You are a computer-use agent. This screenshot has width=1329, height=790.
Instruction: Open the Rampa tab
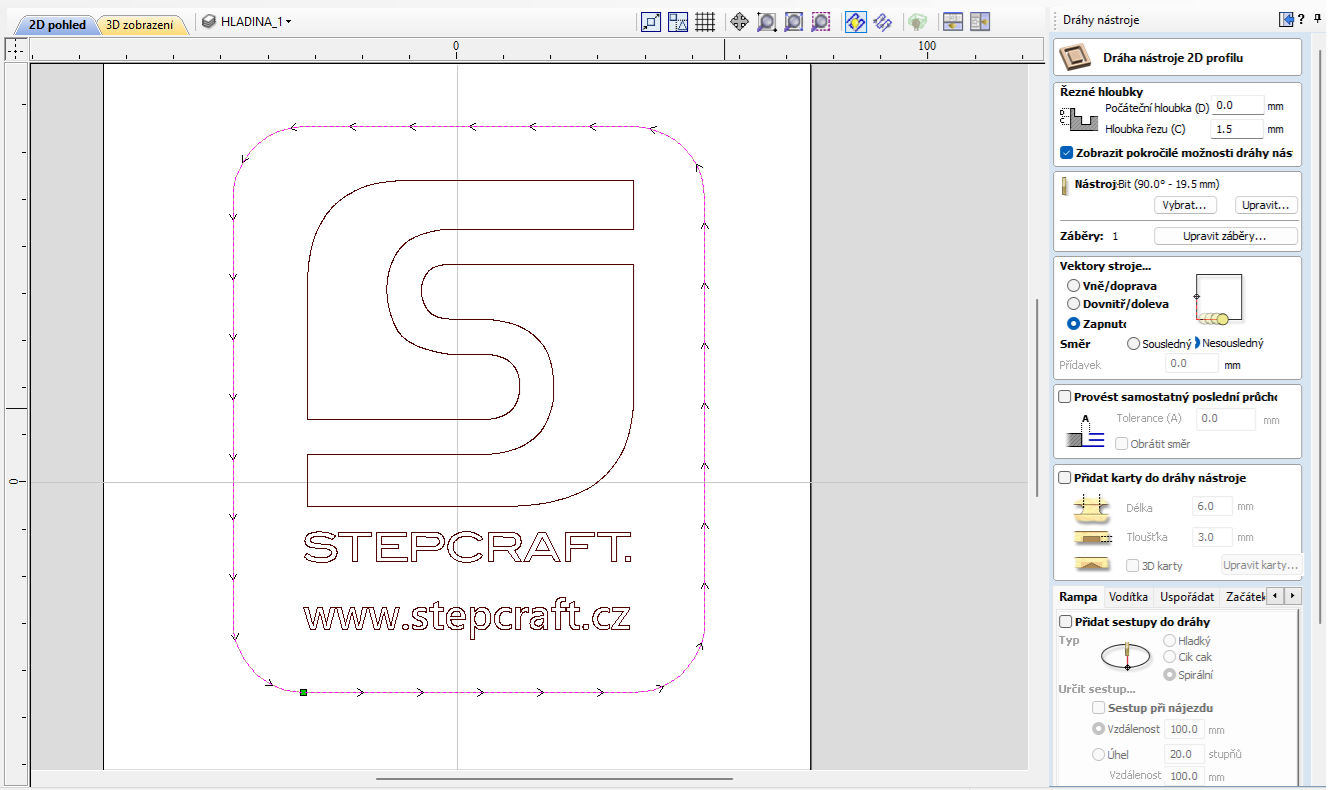[x=1078, y=597]
